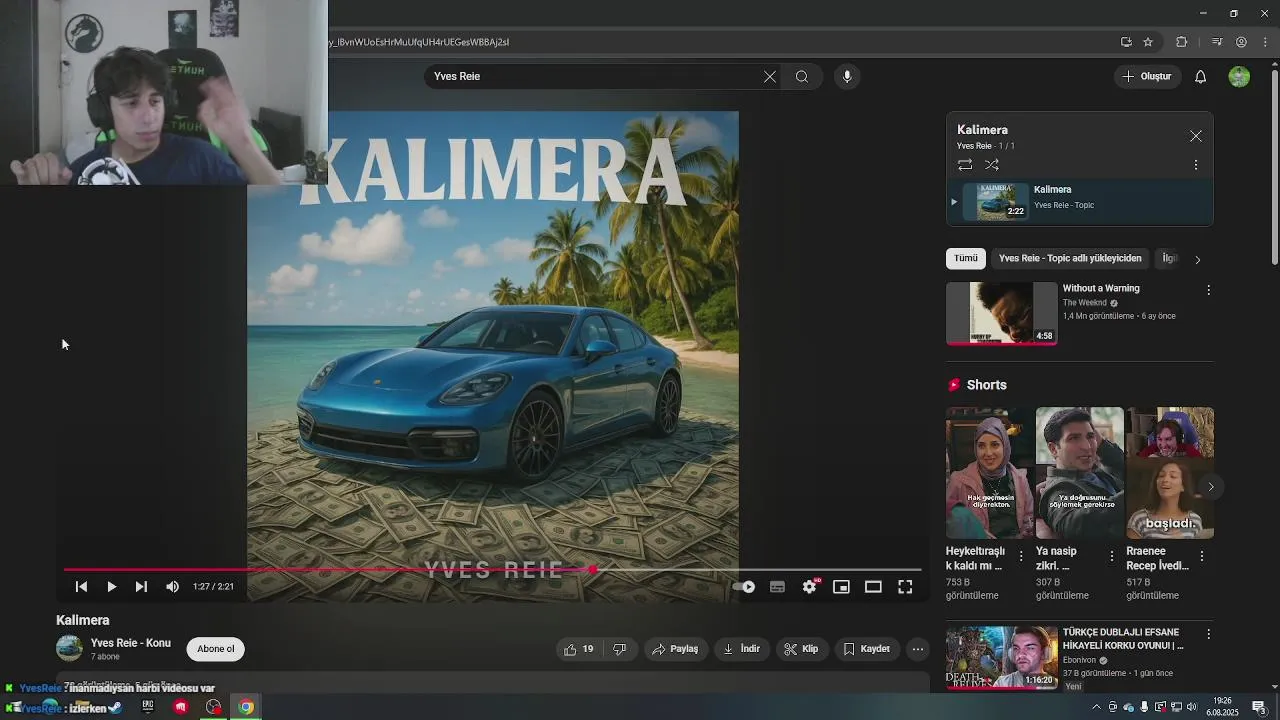This screenshot has width=1280, height=720.
Task: Select the partially visible İlgili chip
Action: [1168, 258]
